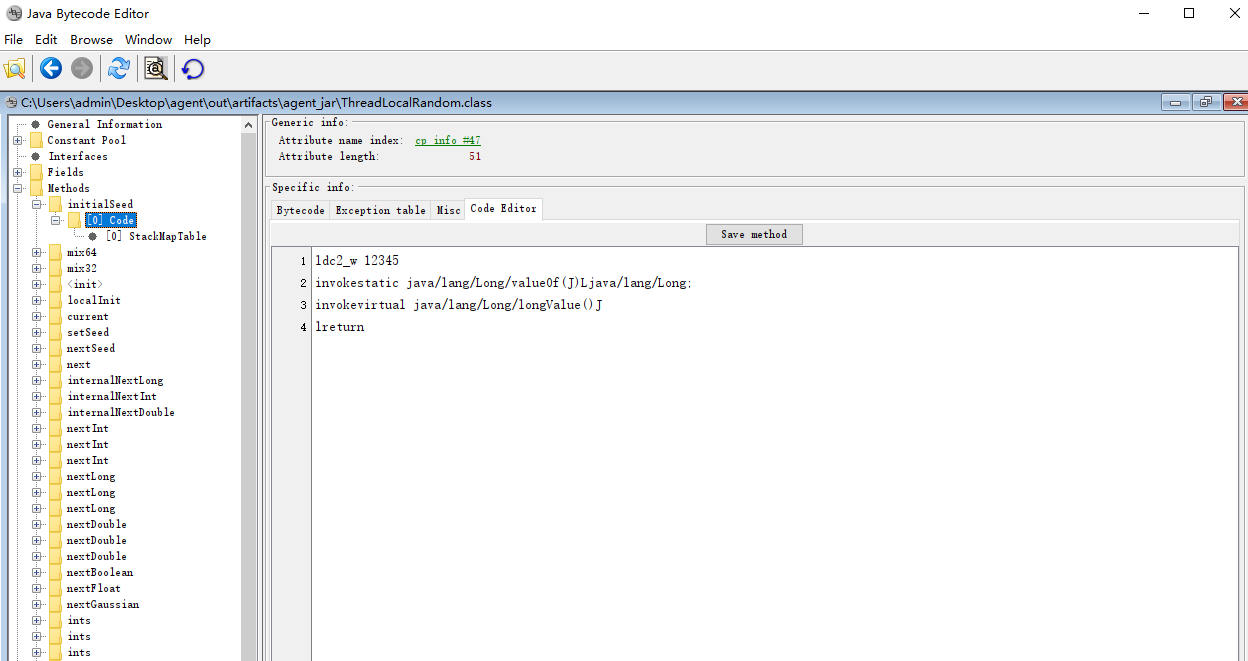
Task: Click the blue circular undo arrow icon
Action: click(193, 68)
